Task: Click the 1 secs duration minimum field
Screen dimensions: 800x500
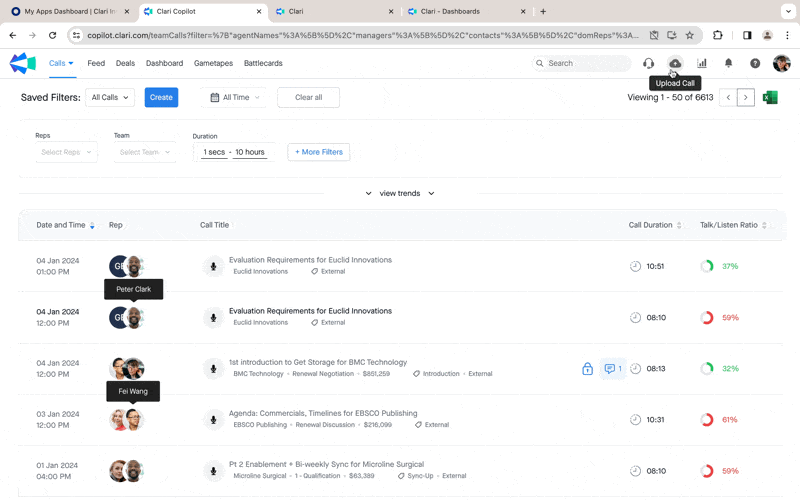Action: [214, 152]
